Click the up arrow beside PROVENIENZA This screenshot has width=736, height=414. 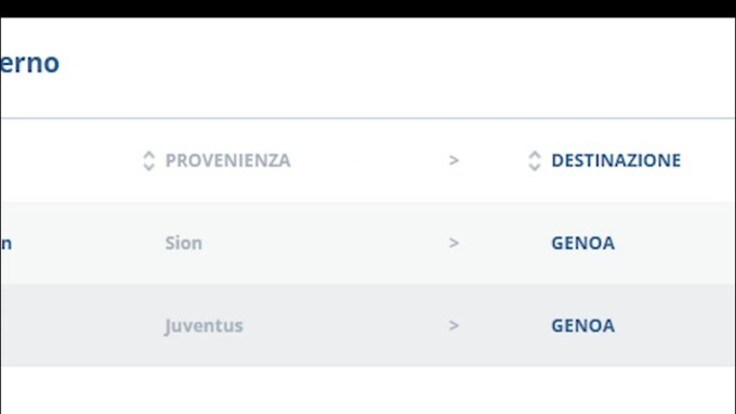149,154
